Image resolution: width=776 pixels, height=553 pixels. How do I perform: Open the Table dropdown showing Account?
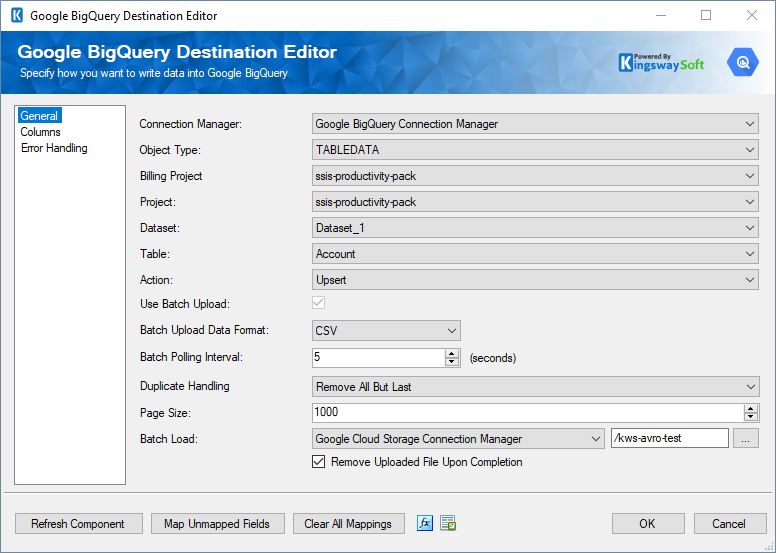coord(535,254)
